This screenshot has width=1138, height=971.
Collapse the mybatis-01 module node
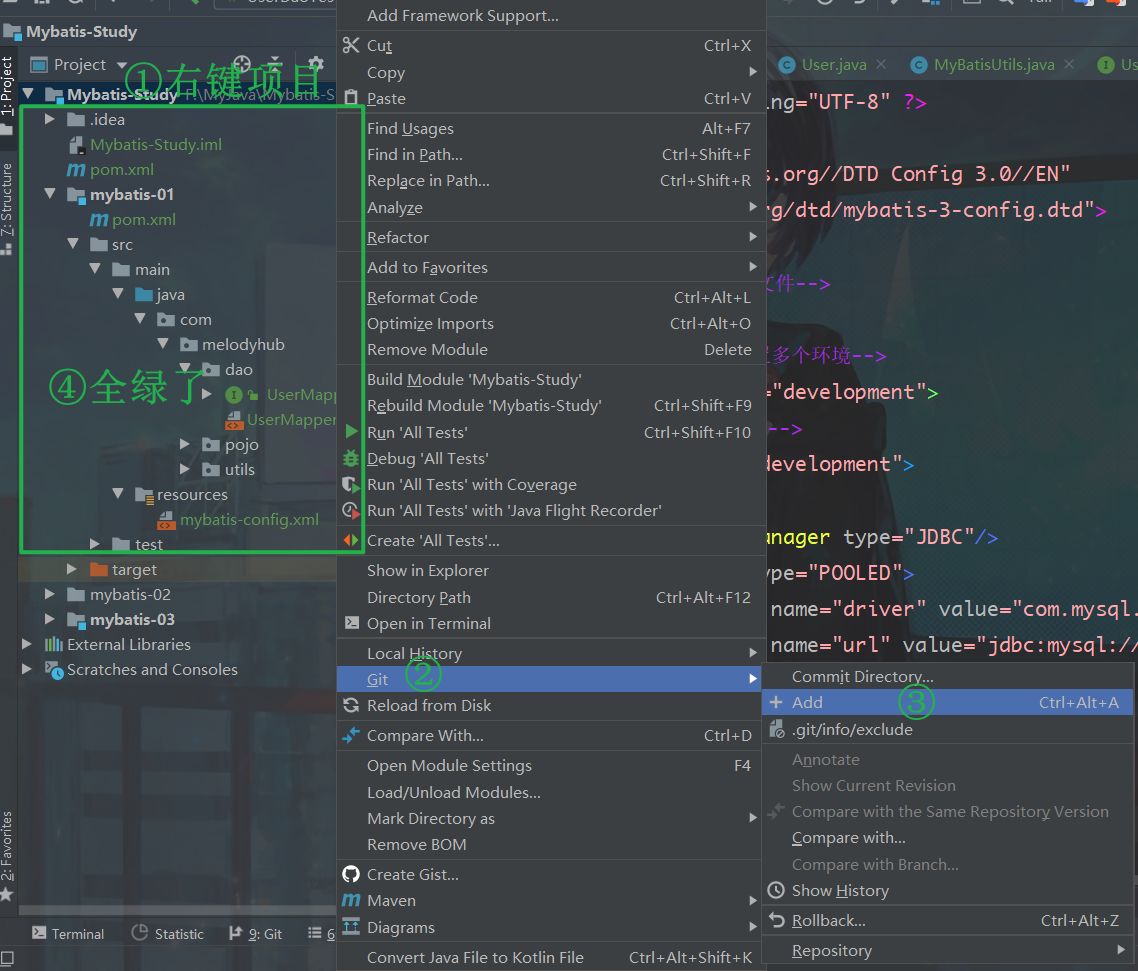(x=50, y=194)
